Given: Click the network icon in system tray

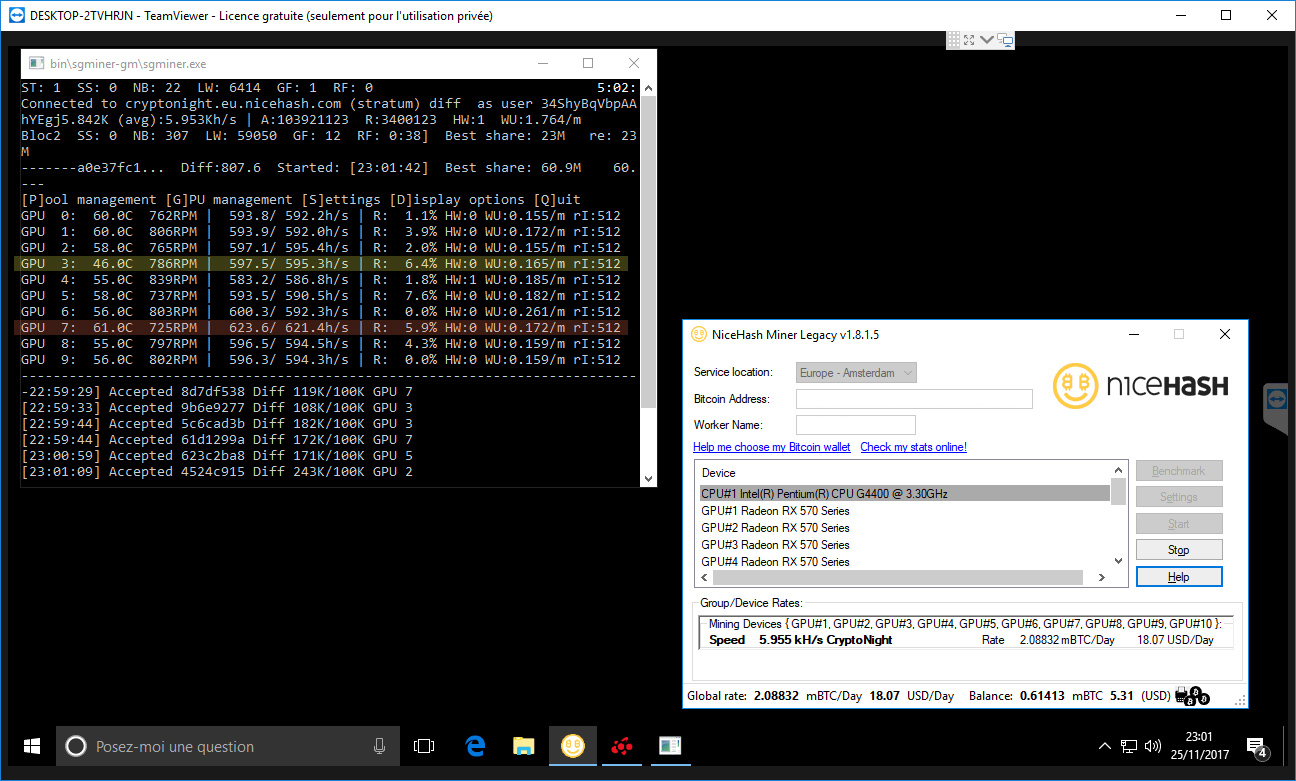Looking at the screenshot, I should coord(1129,746).
